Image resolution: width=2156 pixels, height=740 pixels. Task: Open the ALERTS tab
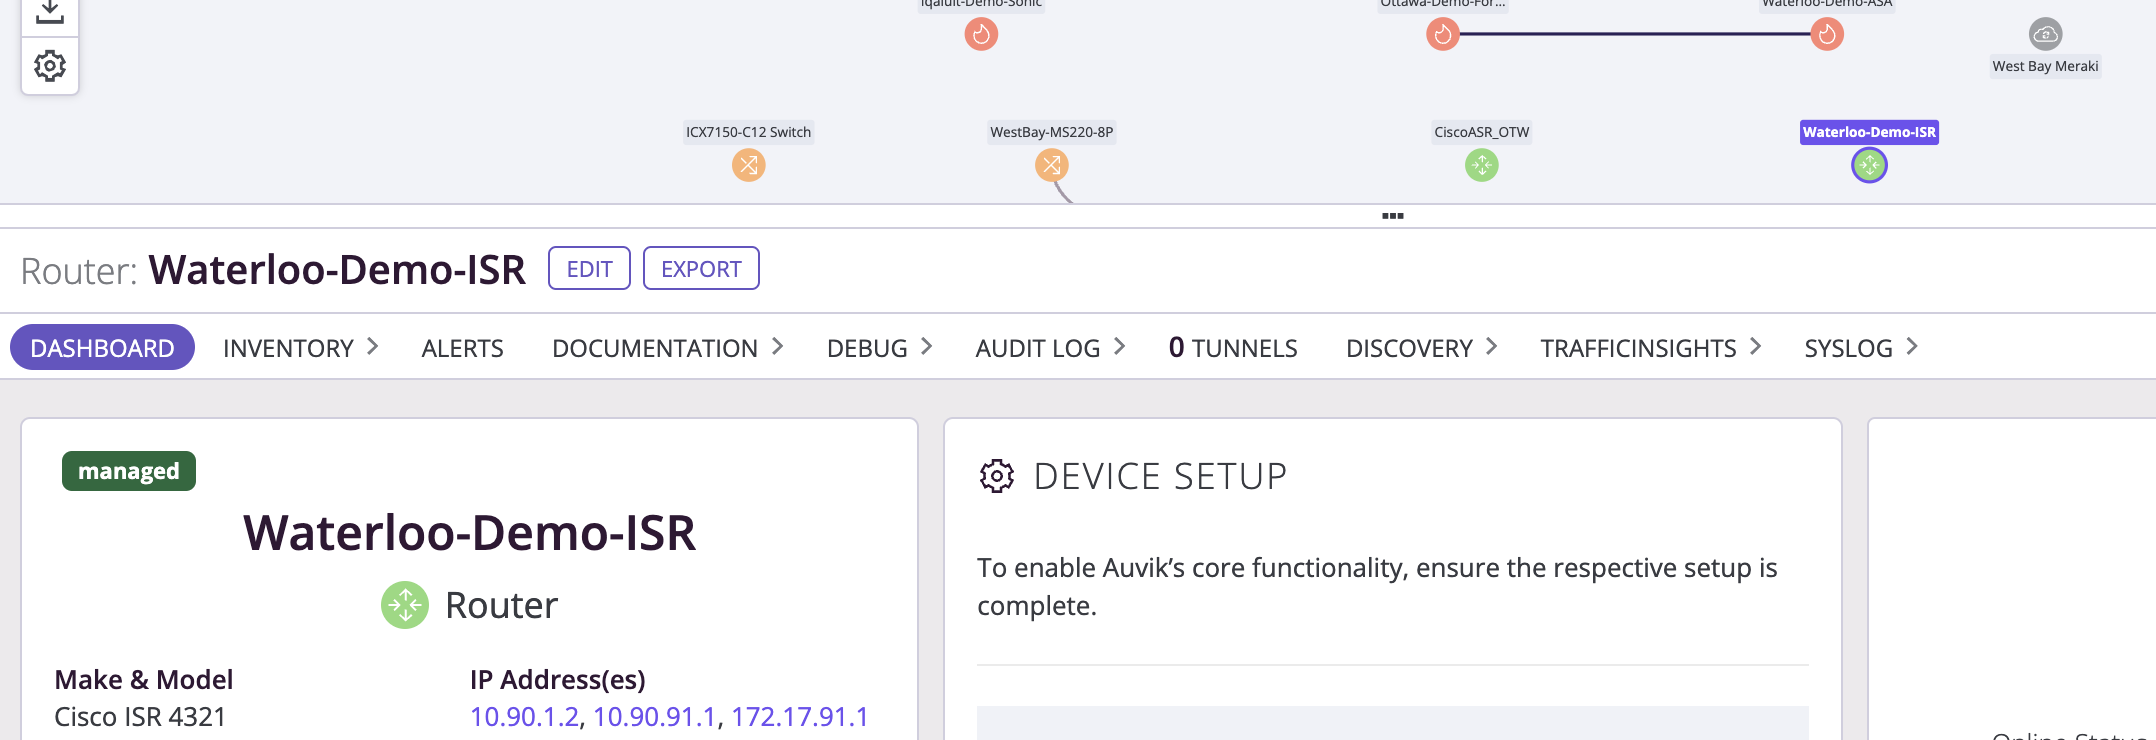click(x=462, y=348)
